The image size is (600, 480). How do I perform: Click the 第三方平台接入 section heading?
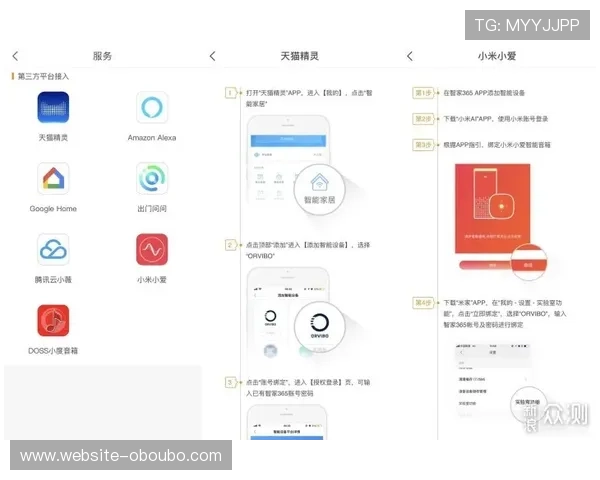click(x=43, y=77)
